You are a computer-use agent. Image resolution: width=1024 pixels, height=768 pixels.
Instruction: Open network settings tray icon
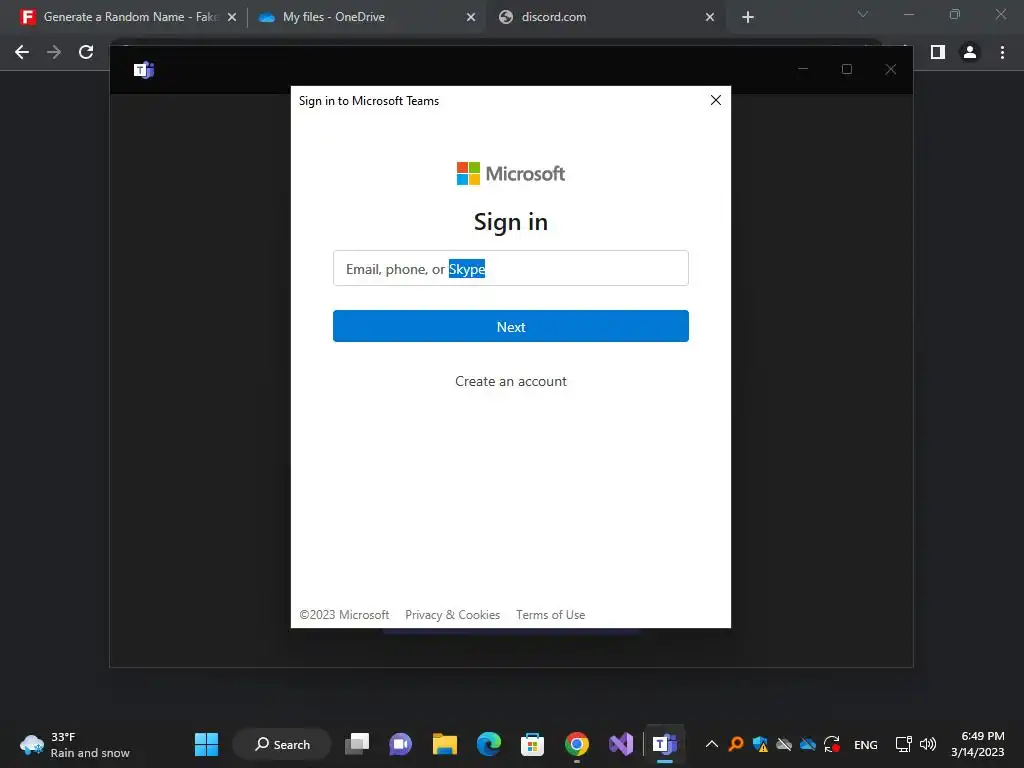coord(903,744)
